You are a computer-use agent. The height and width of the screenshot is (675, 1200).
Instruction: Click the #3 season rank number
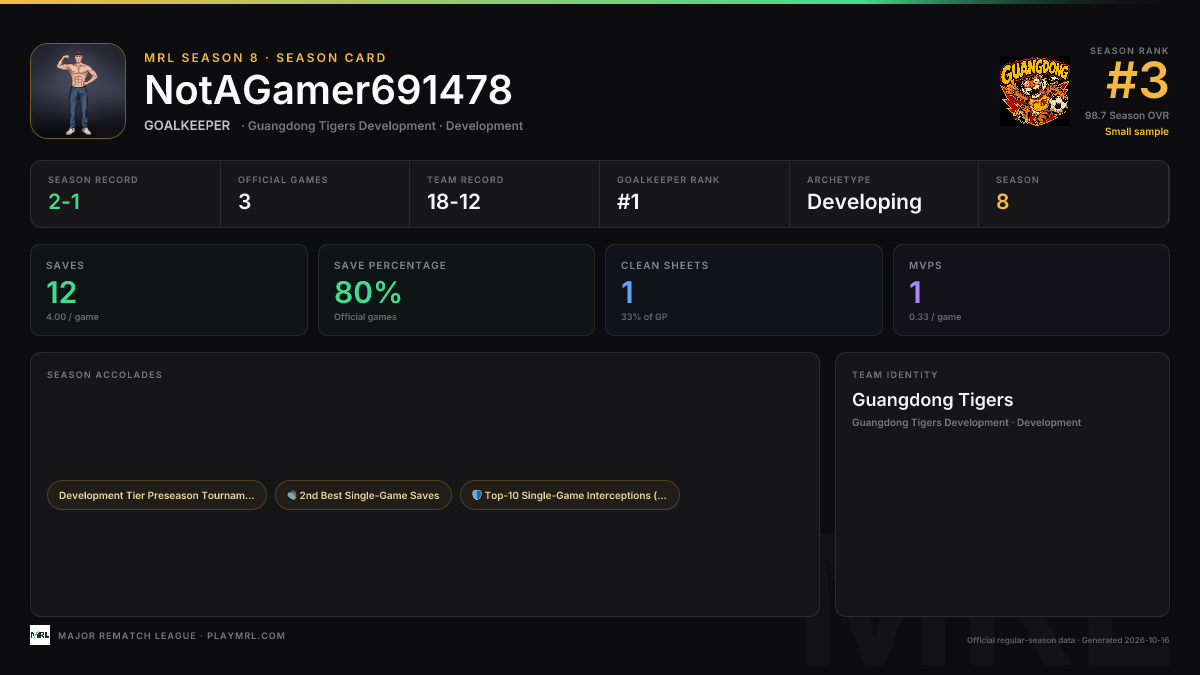pos(1137,81)
